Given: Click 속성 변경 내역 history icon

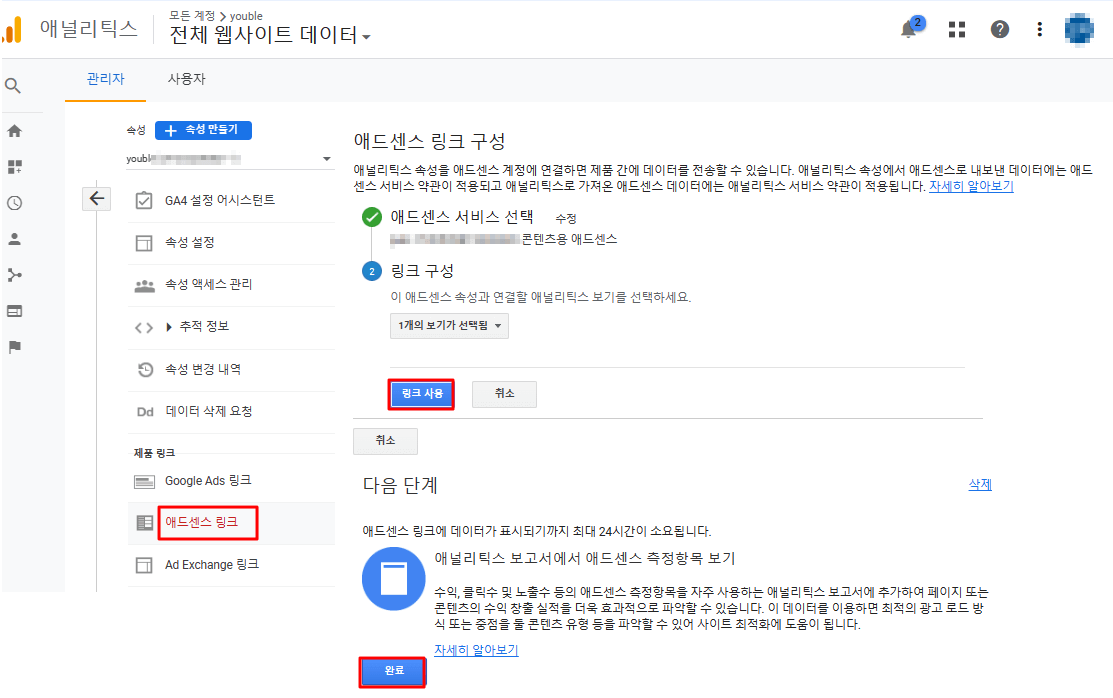Looking at the screenshot, I should tap(145, 369).
